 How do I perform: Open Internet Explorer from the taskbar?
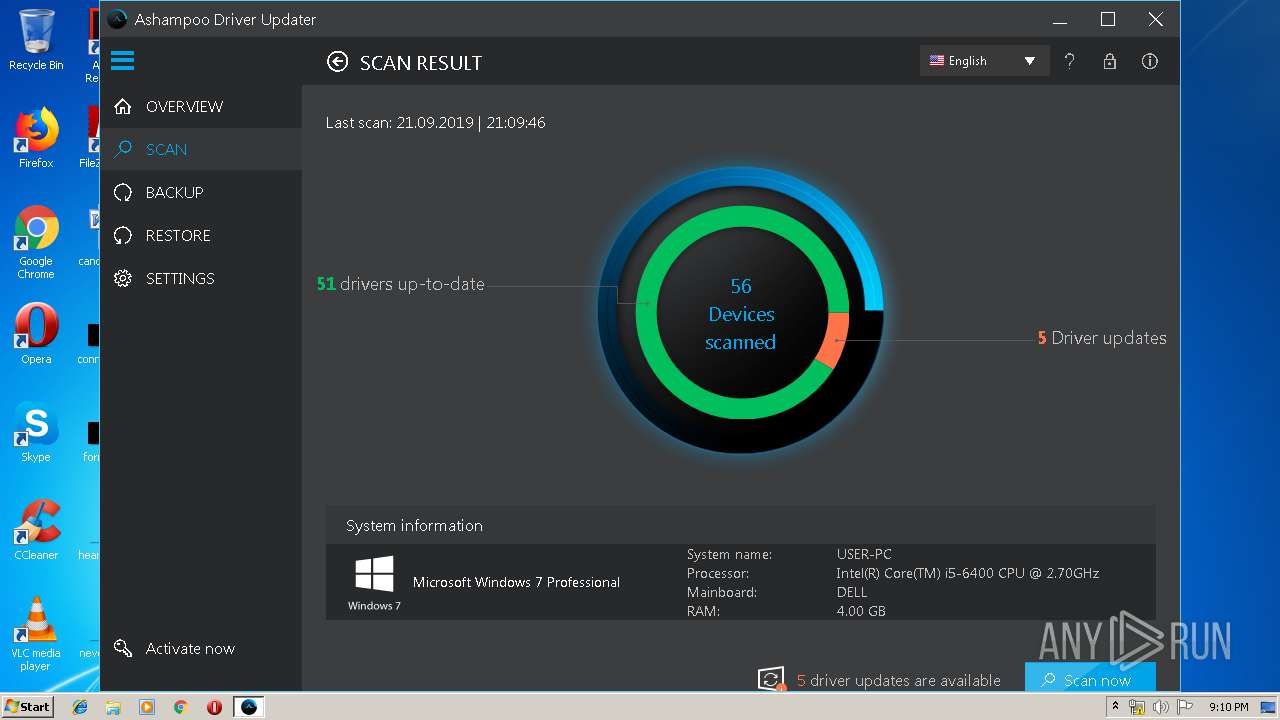point(80,707)
